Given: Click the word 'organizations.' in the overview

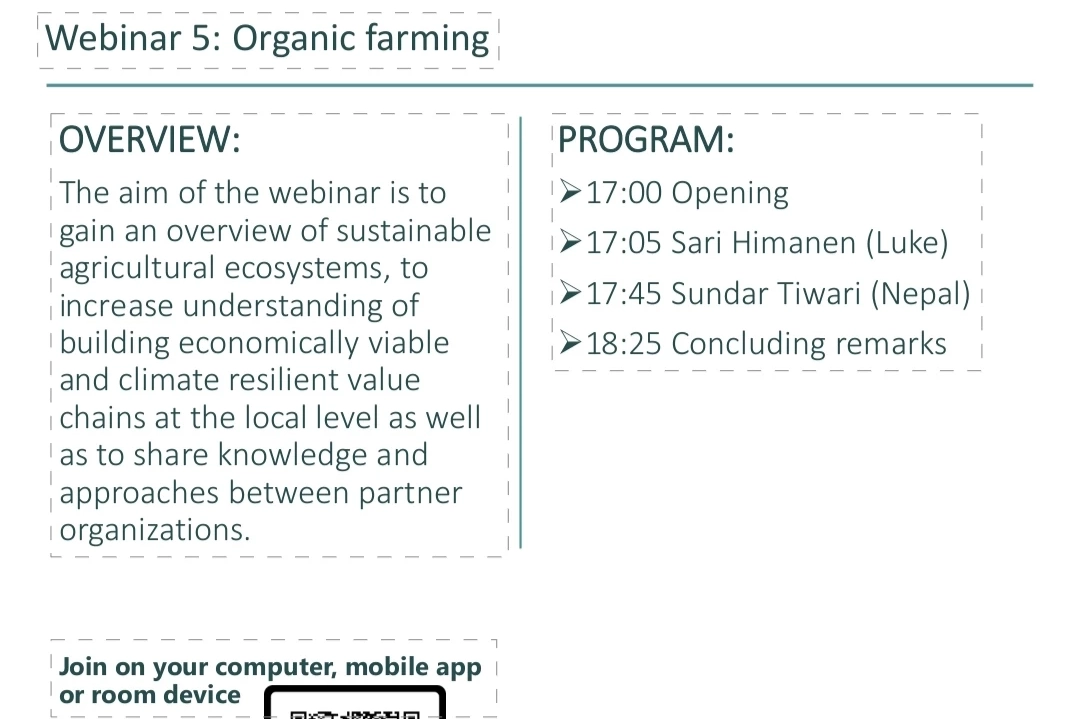Looking at the screenshot, I should [x=155, y=529].
